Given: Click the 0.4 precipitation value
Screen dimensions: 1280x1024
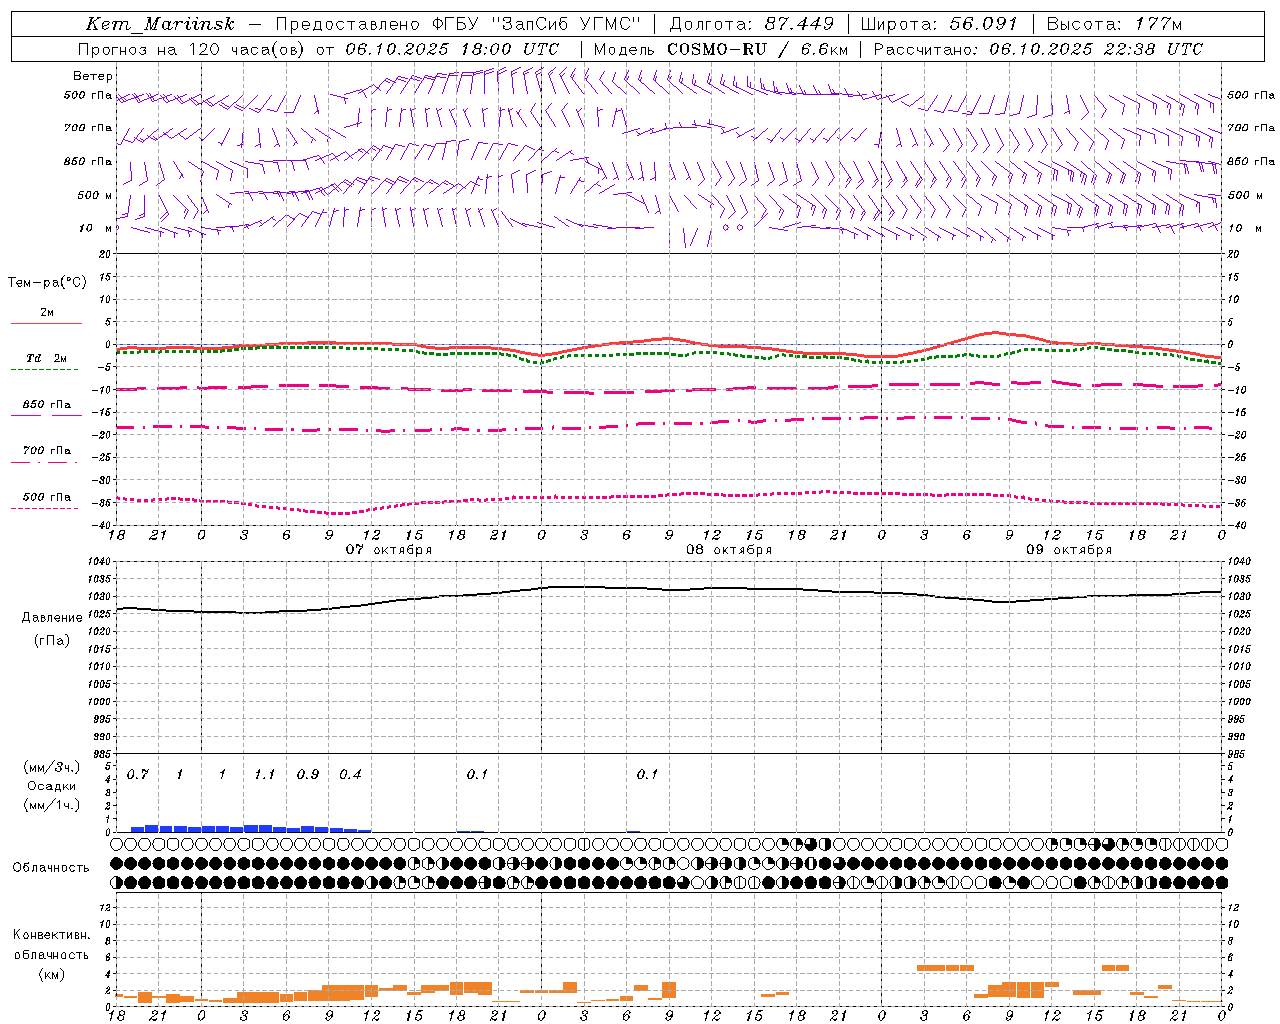Looking at the screenshot, I should pyautogui.click(x=350, y=775).
